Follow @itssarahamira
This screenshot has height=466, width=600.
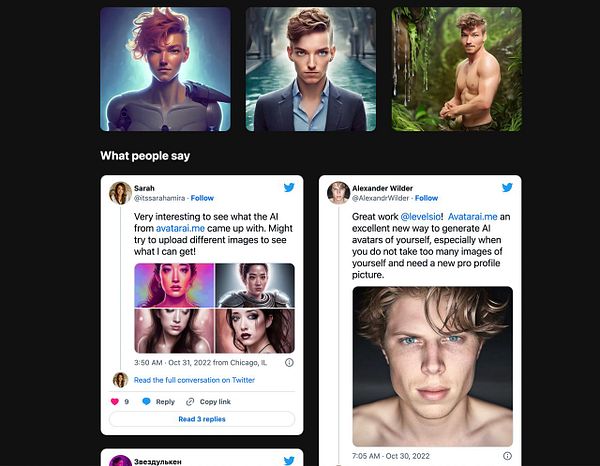202,198
